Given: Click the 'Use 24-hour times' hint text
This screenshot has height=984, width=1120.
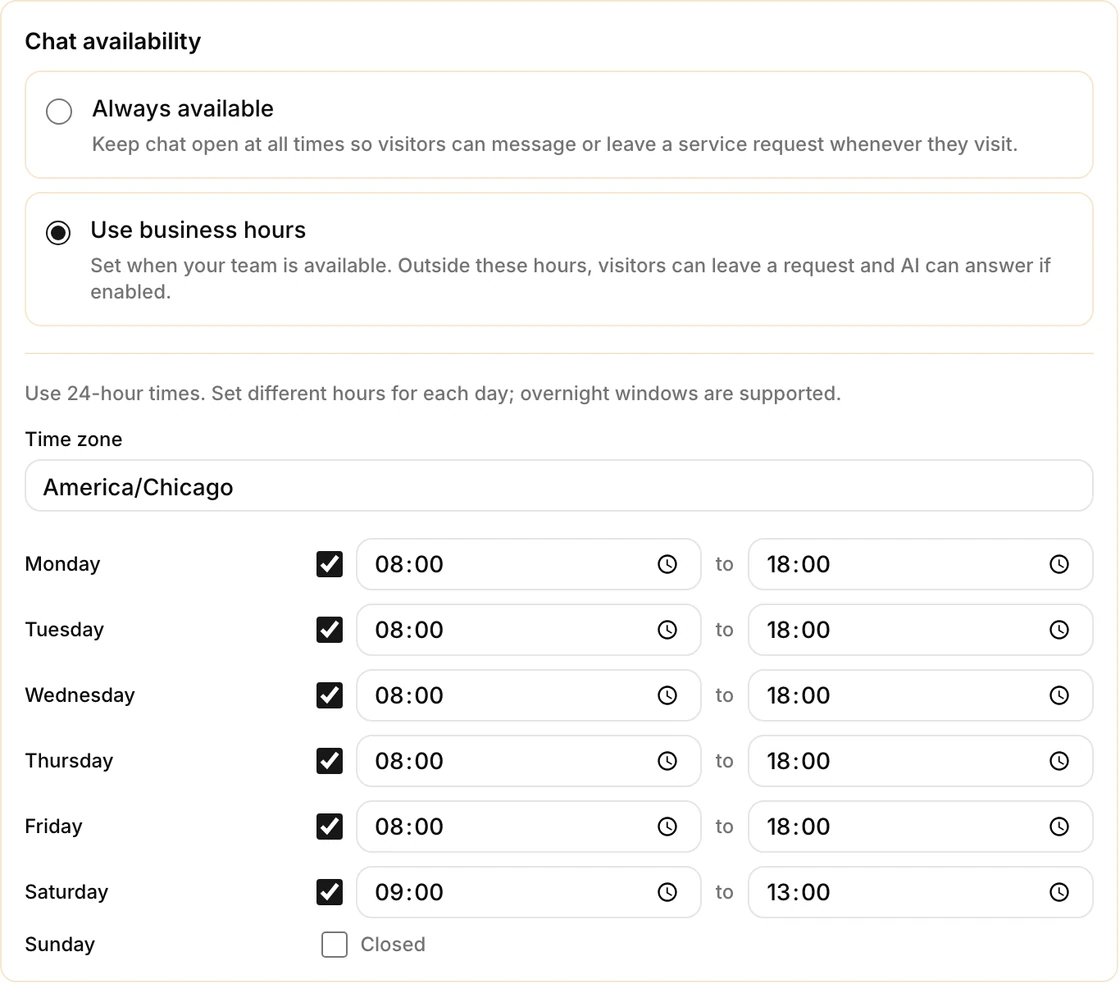Looking at the screenshot, I should pyautogui.click(x=433, y=393).
